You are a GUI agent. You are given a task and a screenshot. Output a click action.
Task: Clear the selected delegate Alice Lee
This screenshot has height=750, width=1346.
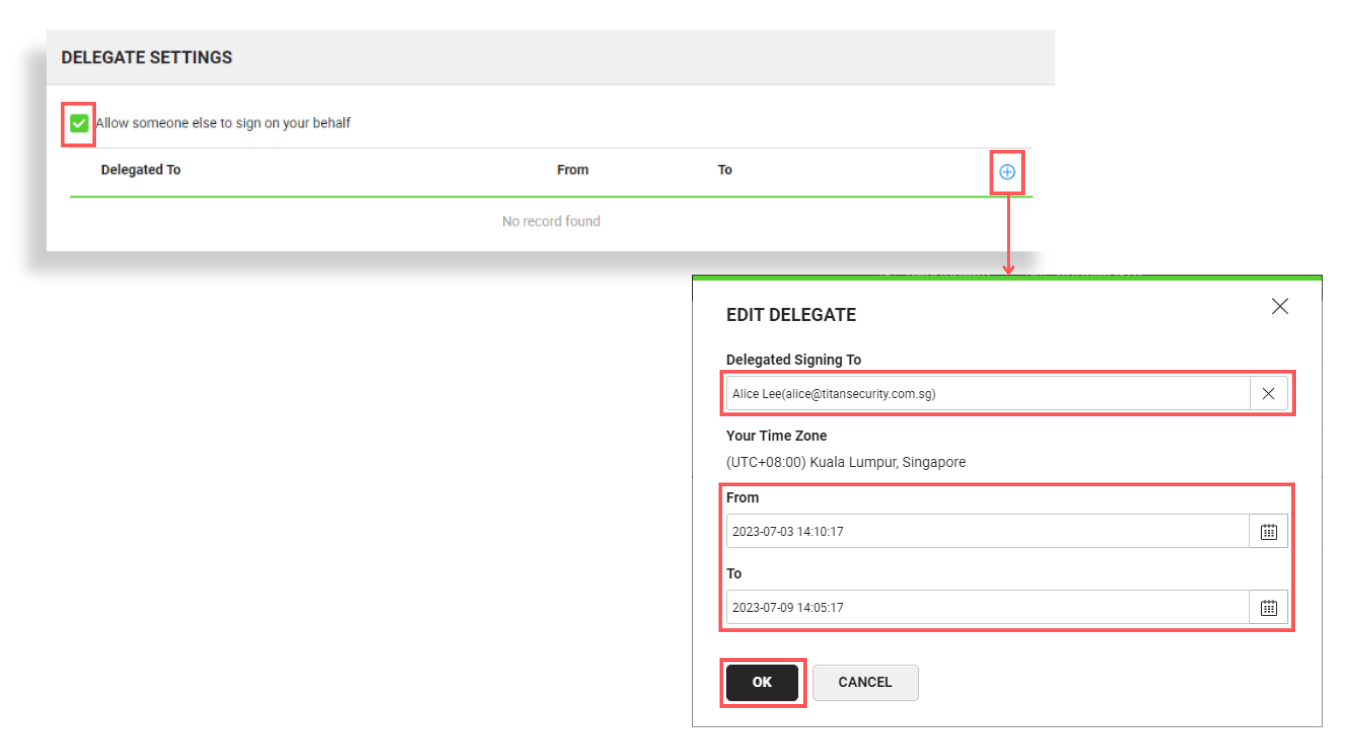[x=1268, y=393]
